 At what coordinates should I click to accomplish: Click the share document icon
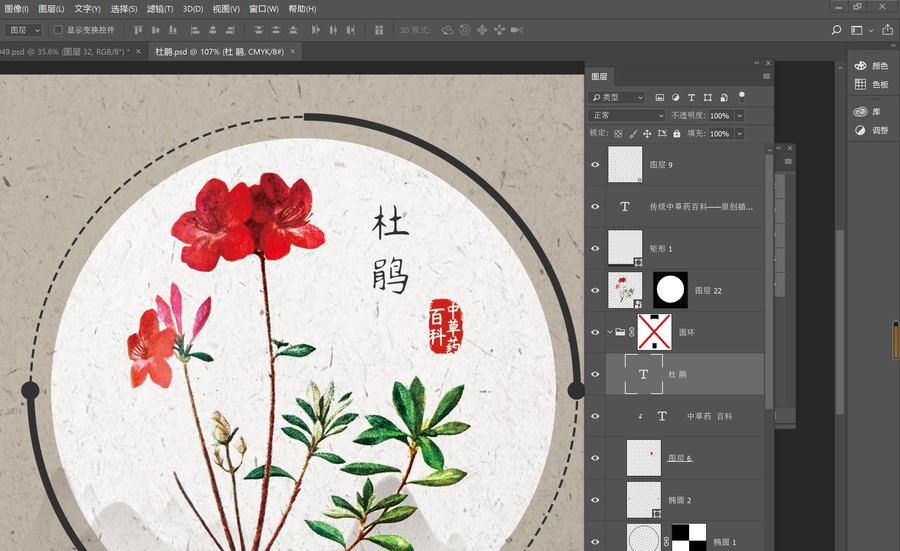coord(887,30)
